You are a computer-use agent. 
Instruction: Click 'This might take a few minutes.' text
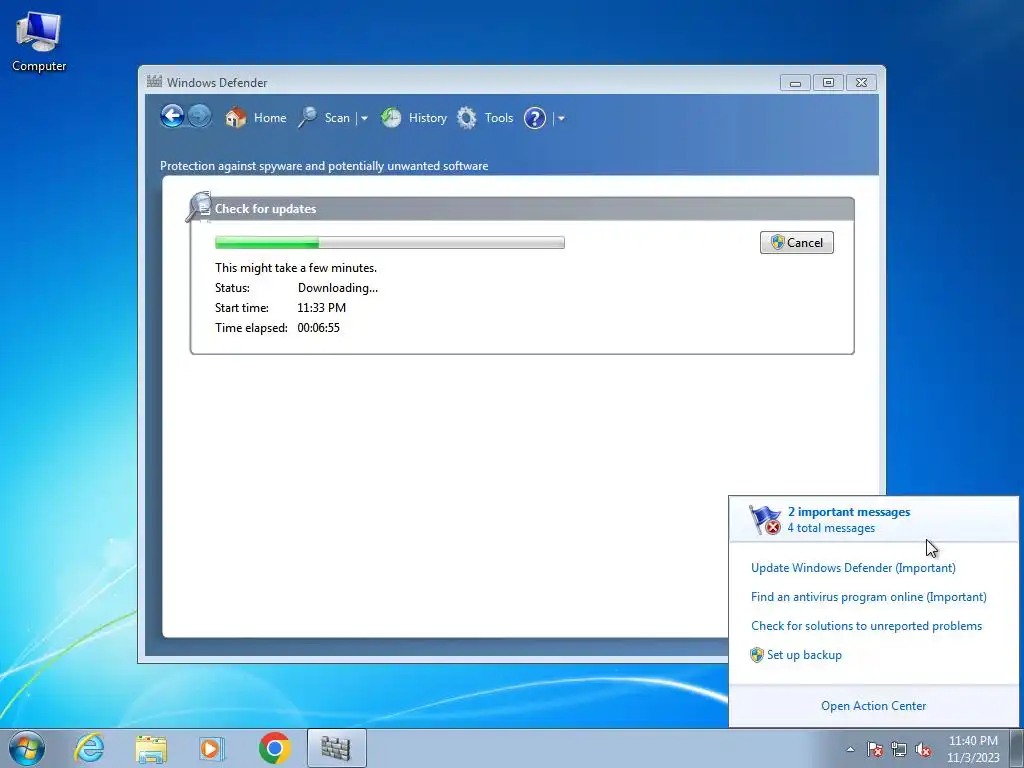[296, 268]
